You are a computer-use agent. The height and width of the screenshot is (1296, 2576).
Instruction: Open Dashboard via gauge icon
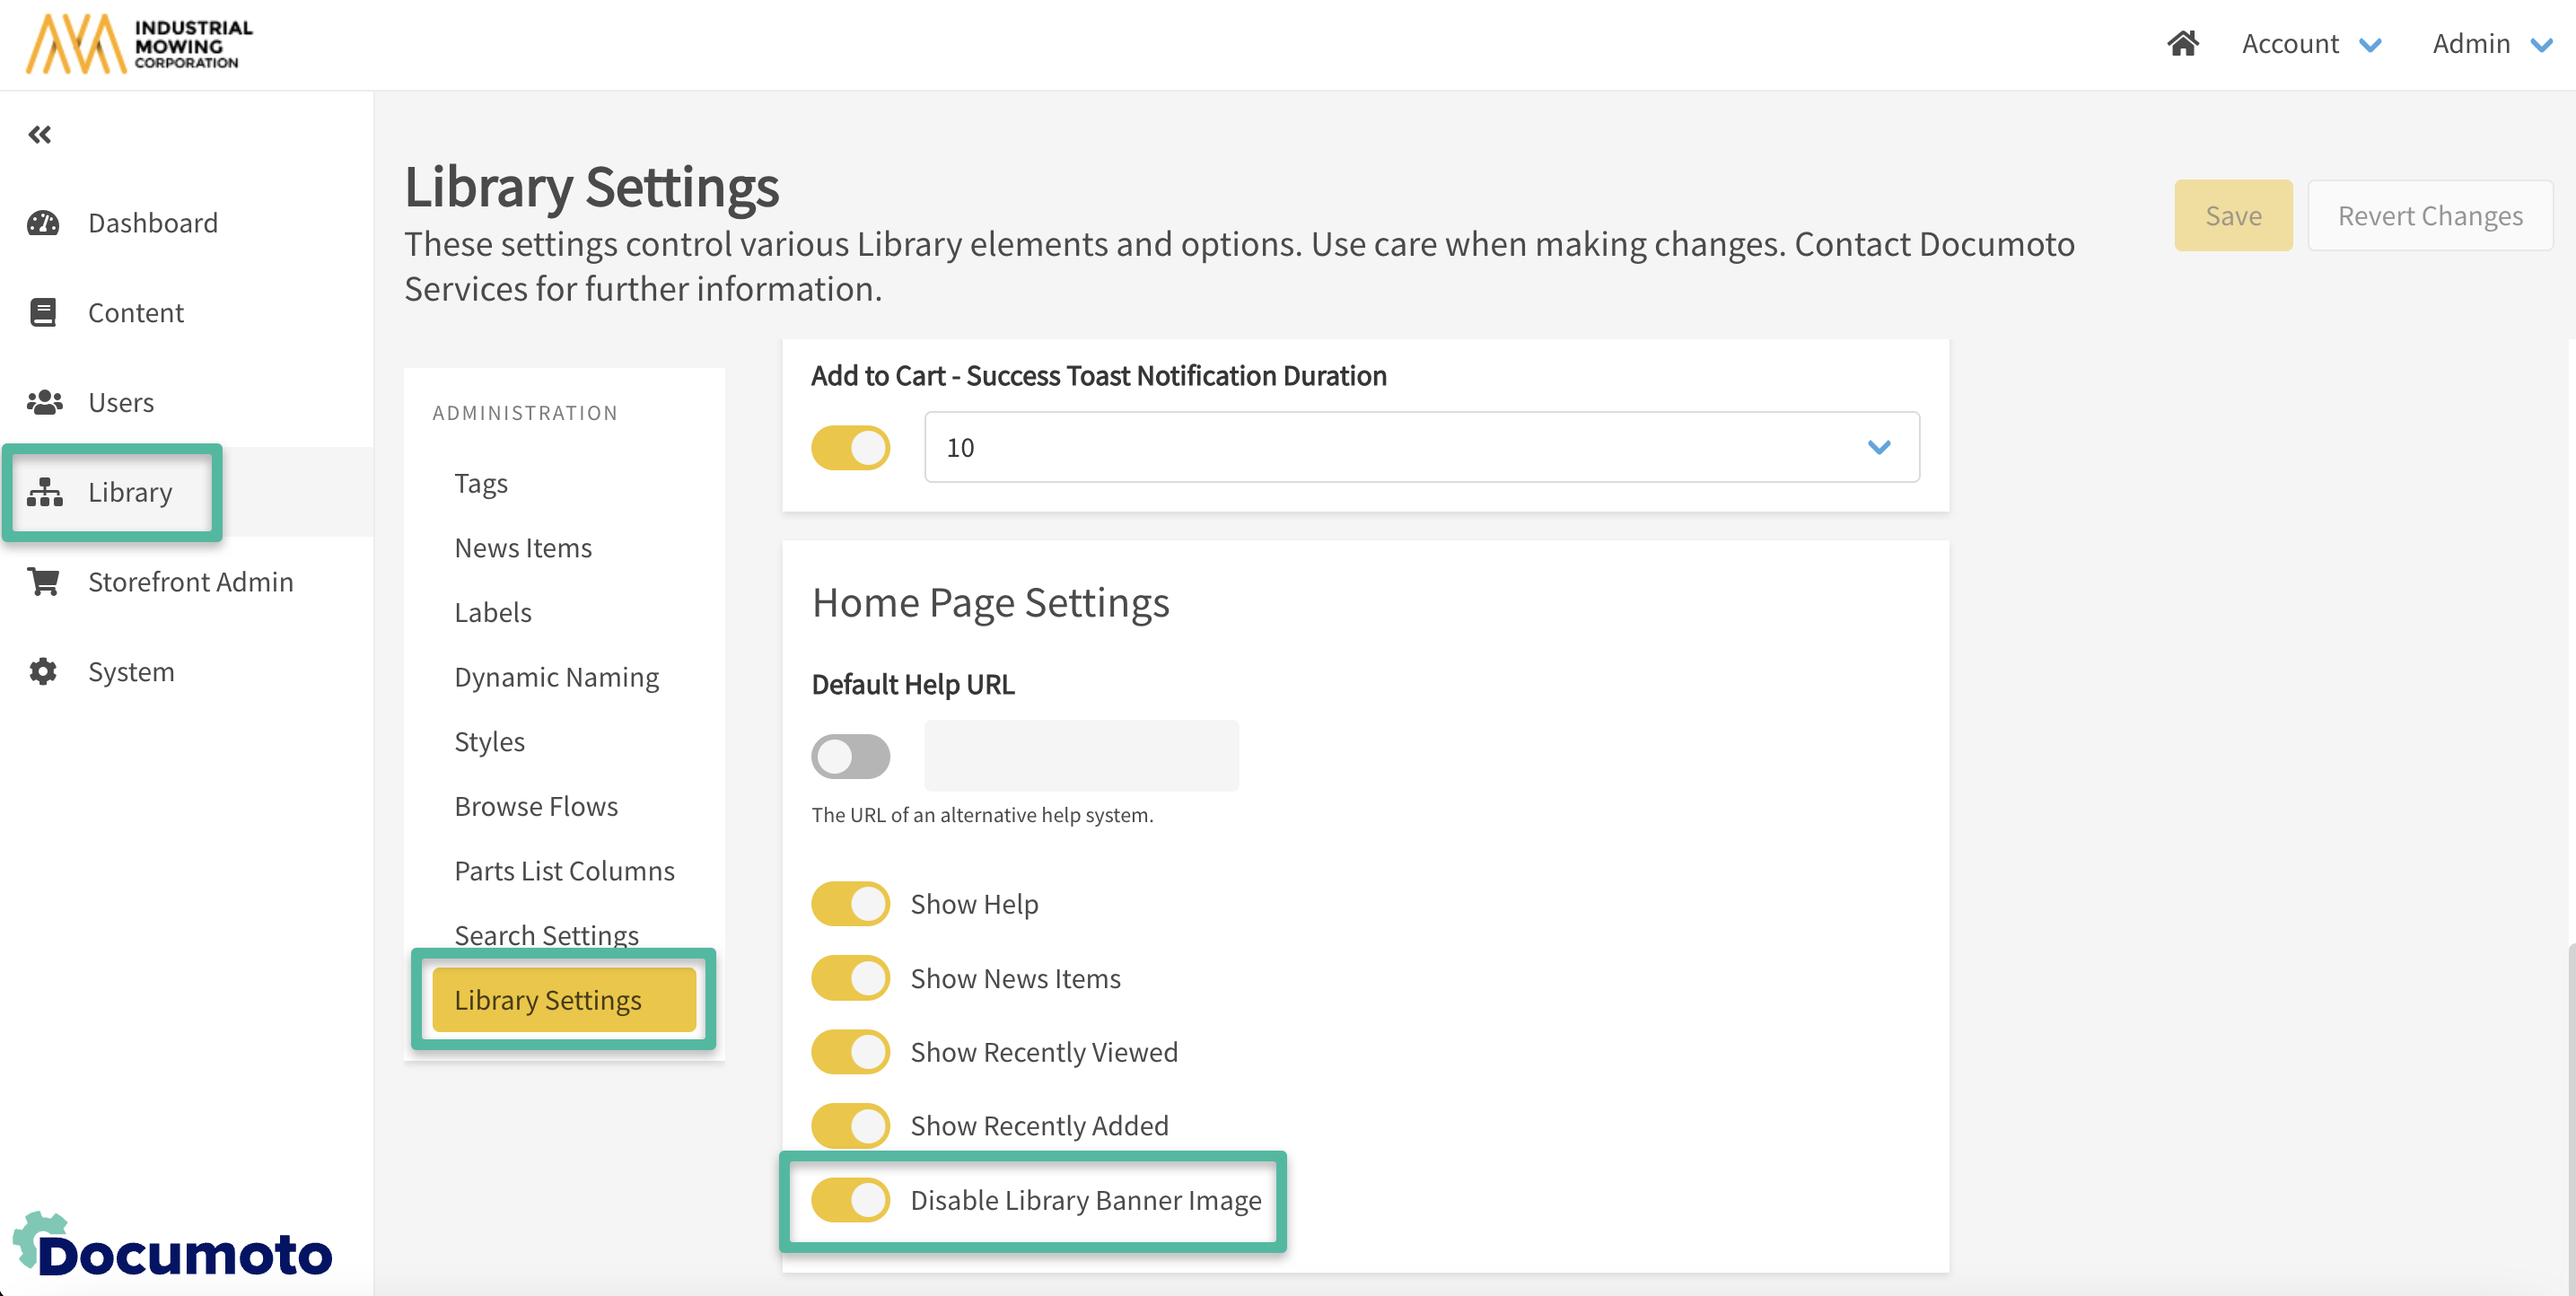click(43, 222)
